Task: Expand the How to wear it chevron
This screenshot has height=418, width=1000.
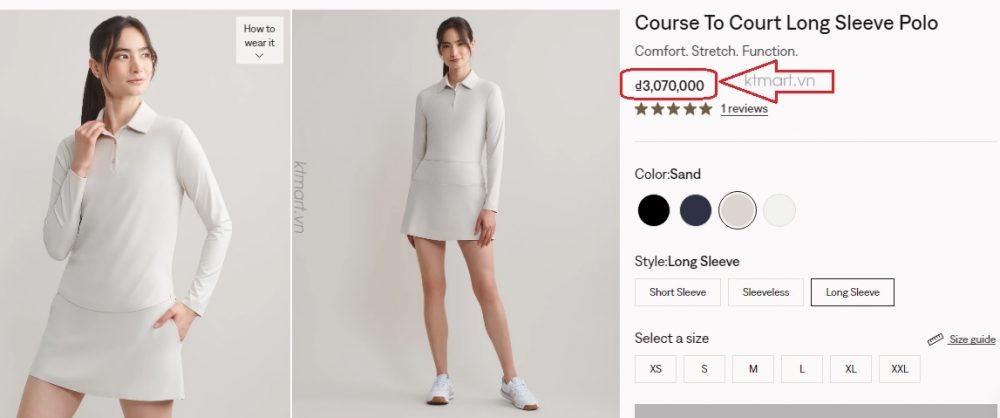Action: 259,56
